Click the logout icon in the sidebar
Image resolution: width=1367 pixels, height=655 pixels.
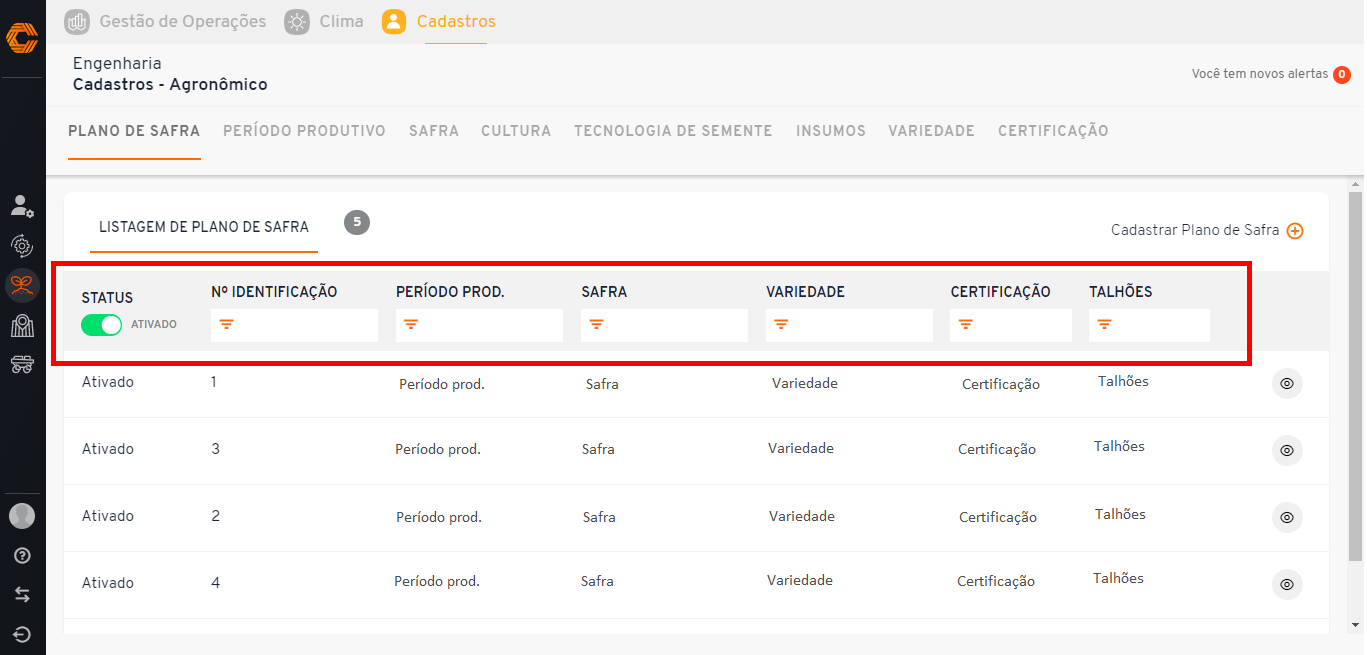pyautogui.click(x=22, y=634)
